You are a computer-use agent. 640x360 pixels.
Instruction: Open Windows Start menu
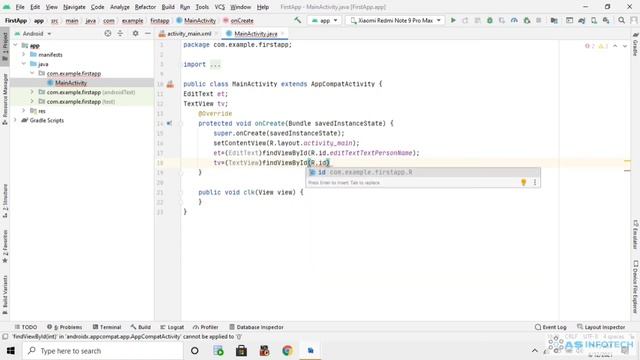click(x=11, y=351)
